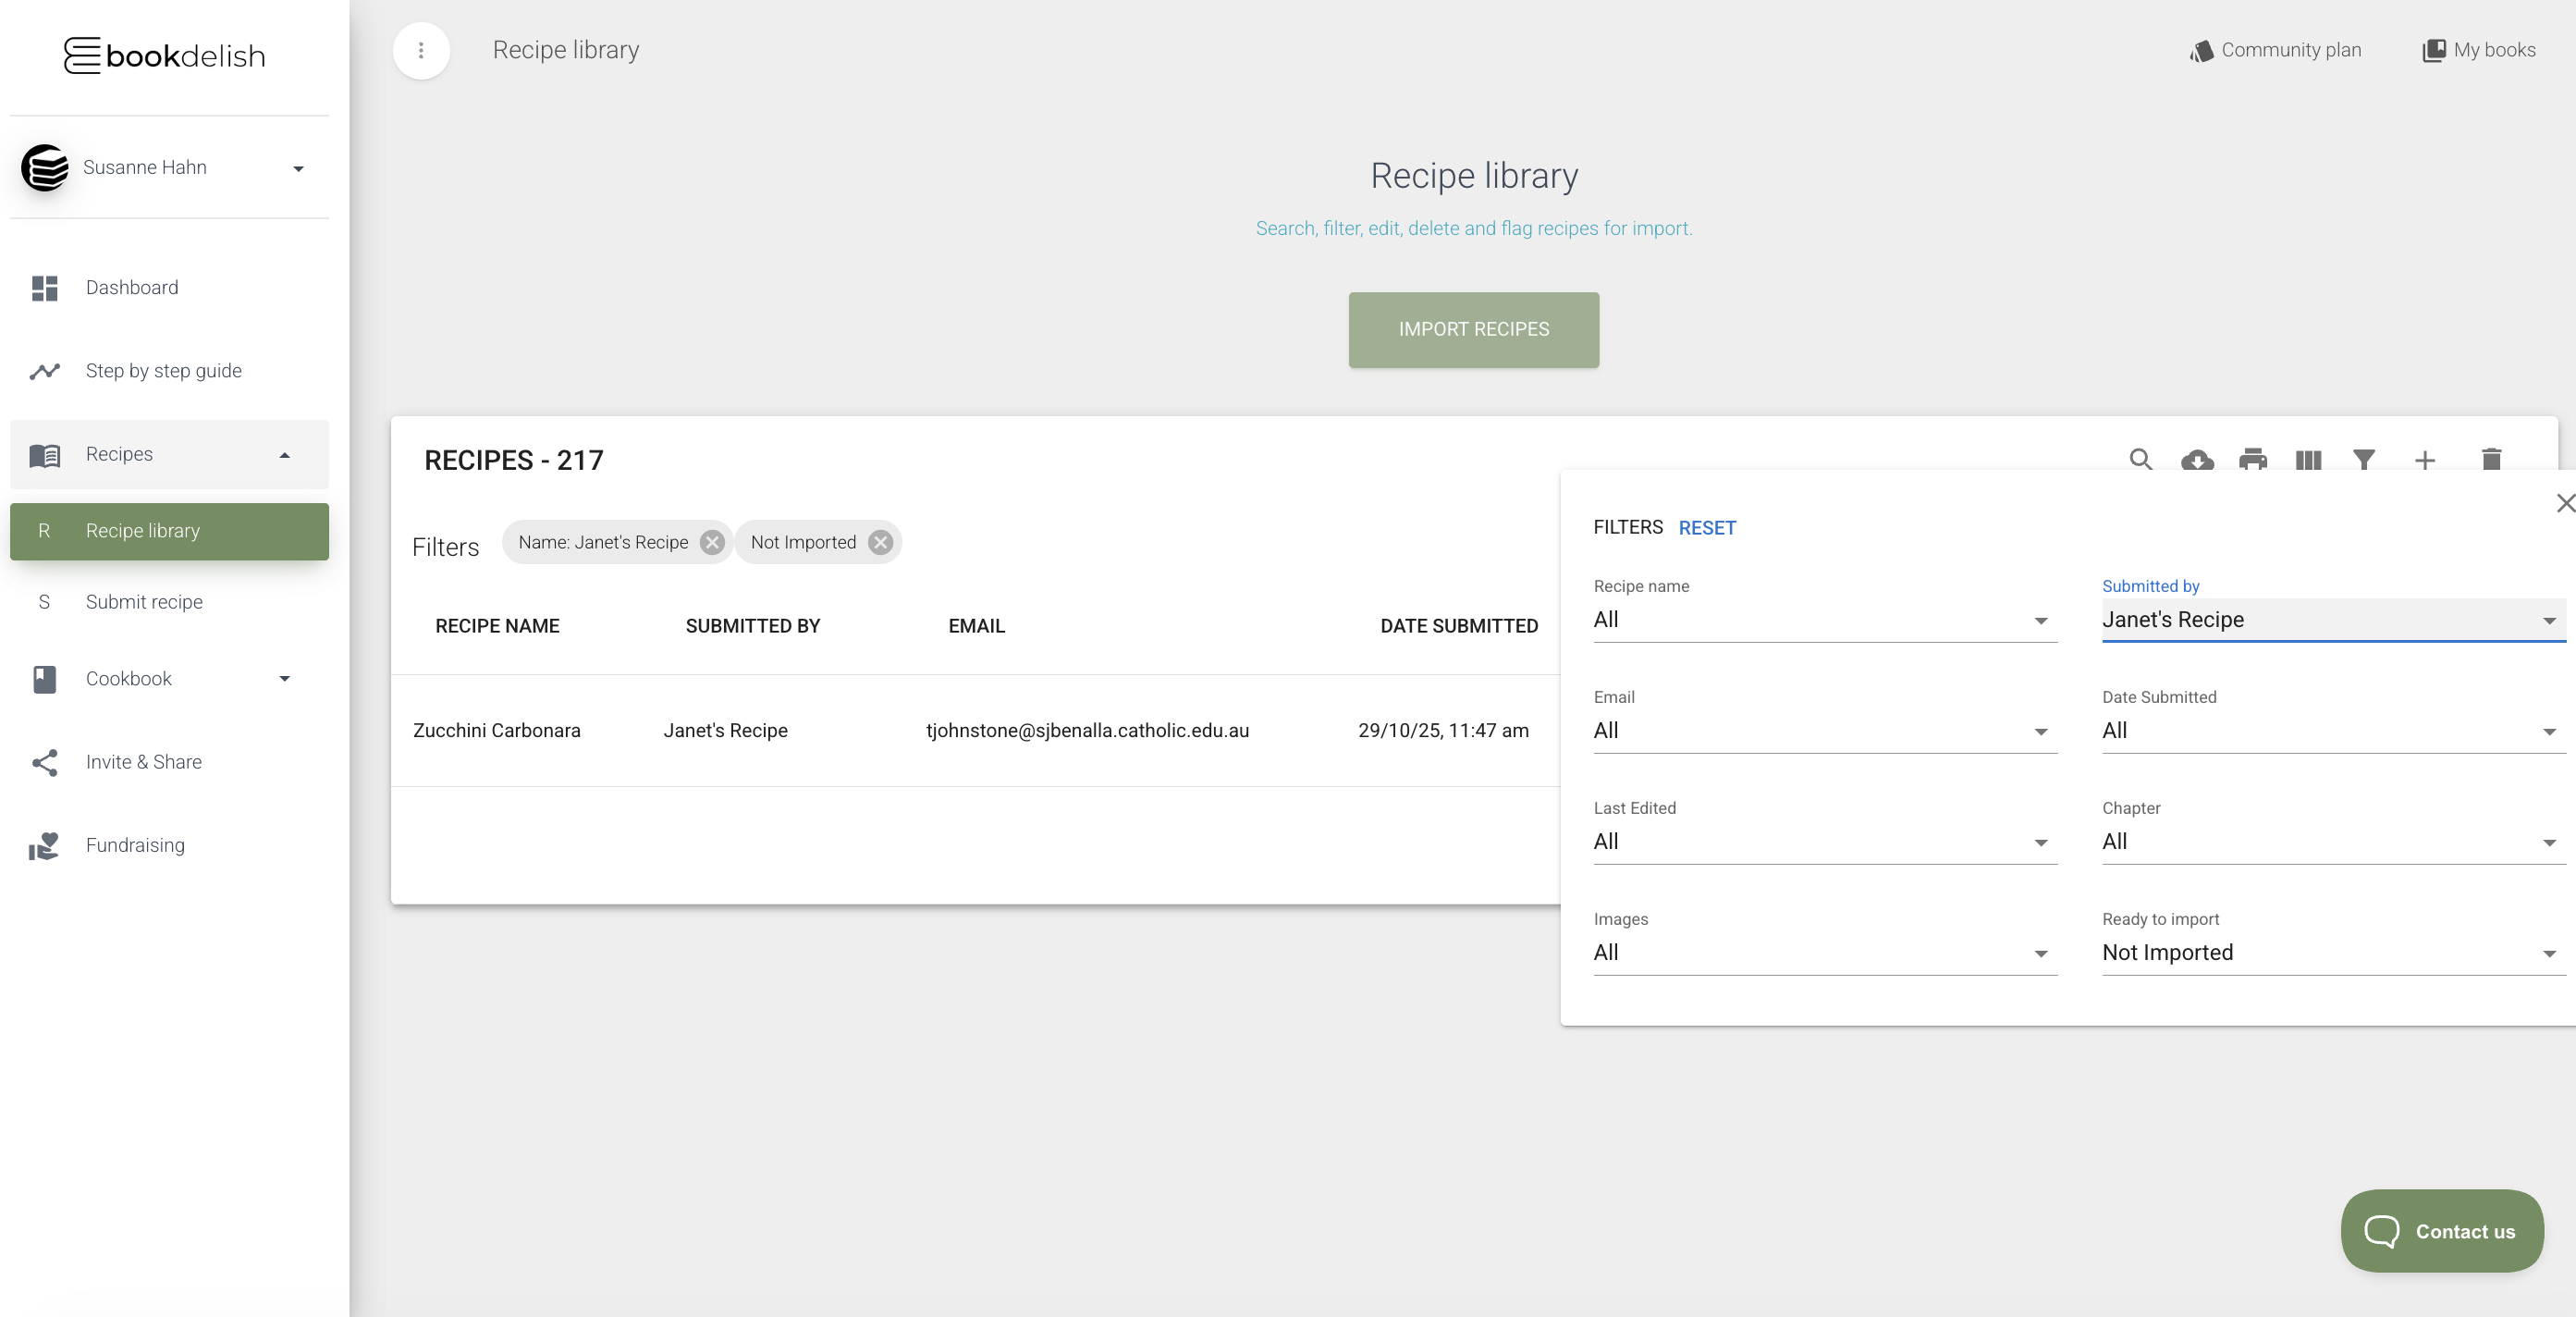Close the filters panel with X
This screenshot has width=2576, height=1317.
(x=2565, y=503)
